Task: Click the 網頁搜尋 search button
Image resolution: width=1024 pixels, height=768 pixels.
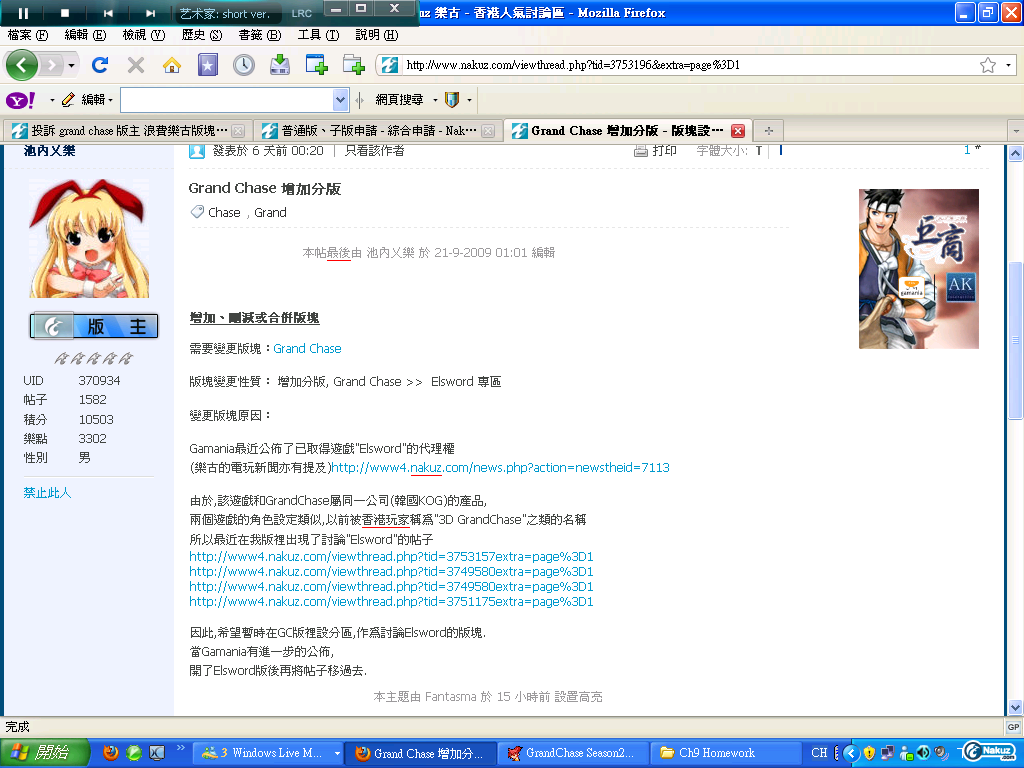Action: pyautogui.click(x=399, y=100)
